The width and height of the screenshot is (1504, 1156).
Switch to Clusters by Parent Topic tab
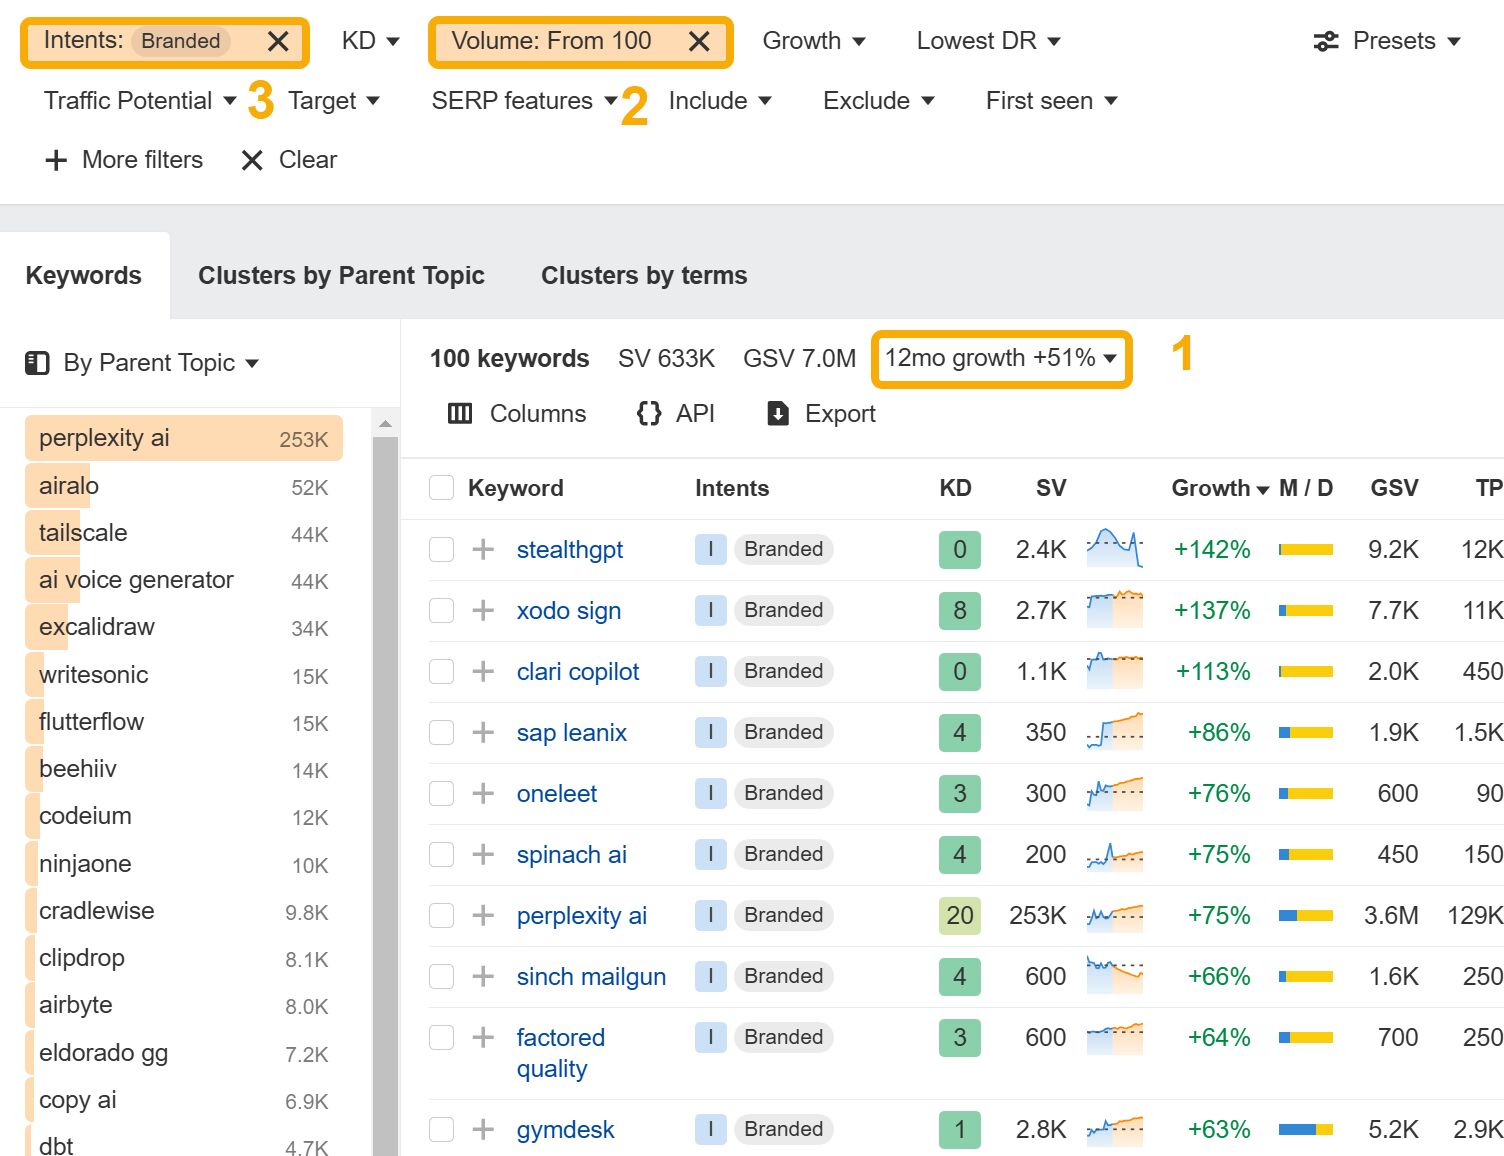(341, 276)
